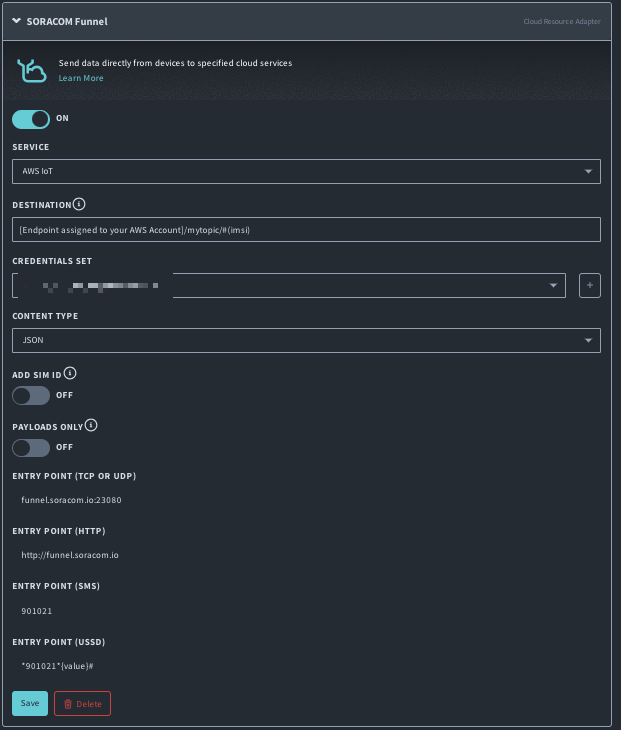Click the Destination info icon

(x=80, y=204)
